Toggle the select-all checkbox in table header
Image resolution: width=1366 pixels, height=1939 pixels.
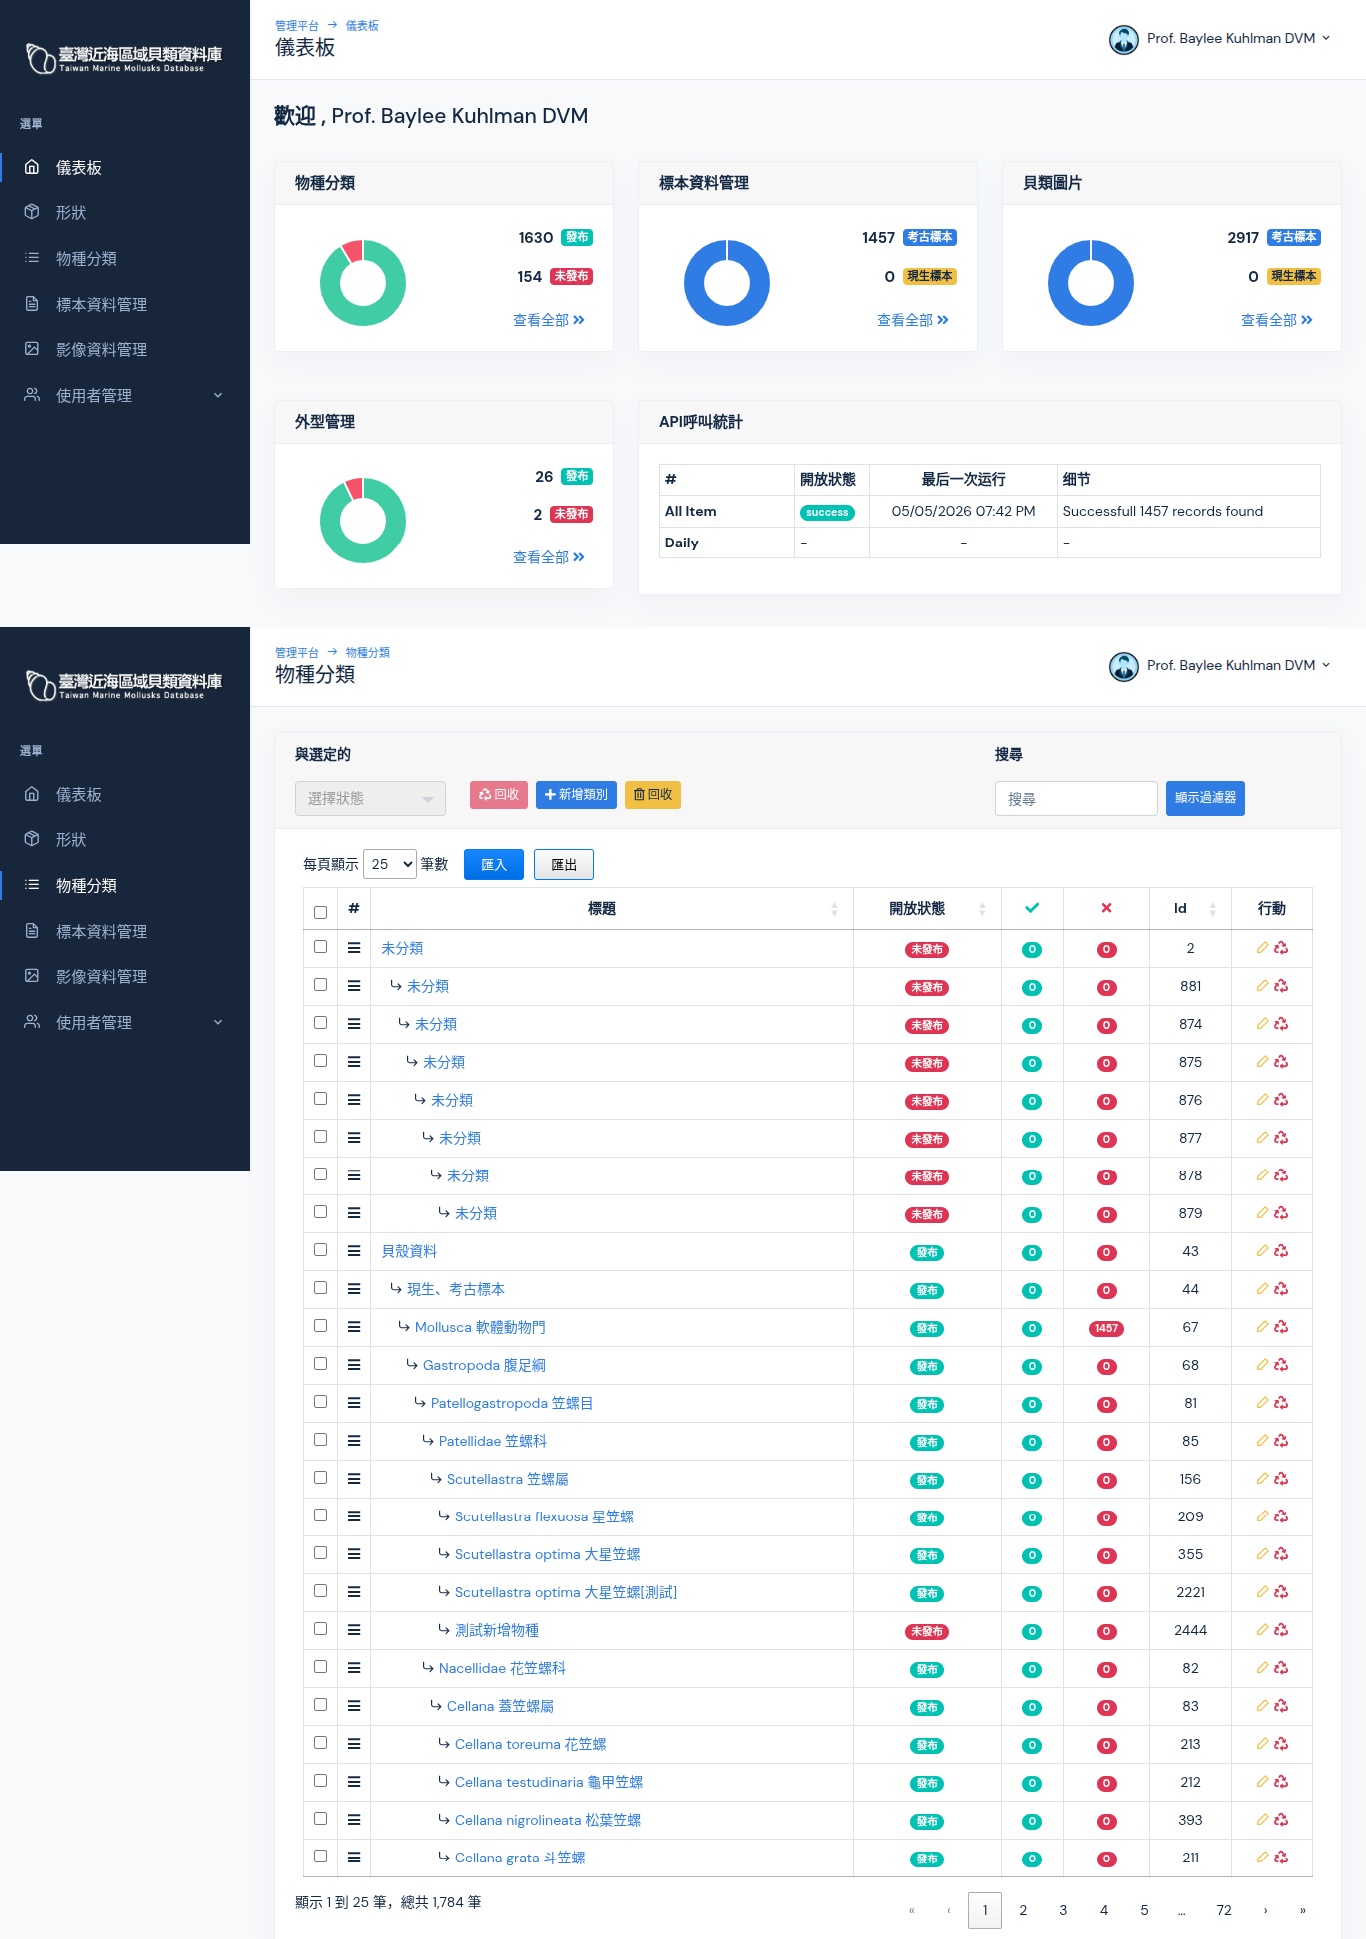[320, 912]
